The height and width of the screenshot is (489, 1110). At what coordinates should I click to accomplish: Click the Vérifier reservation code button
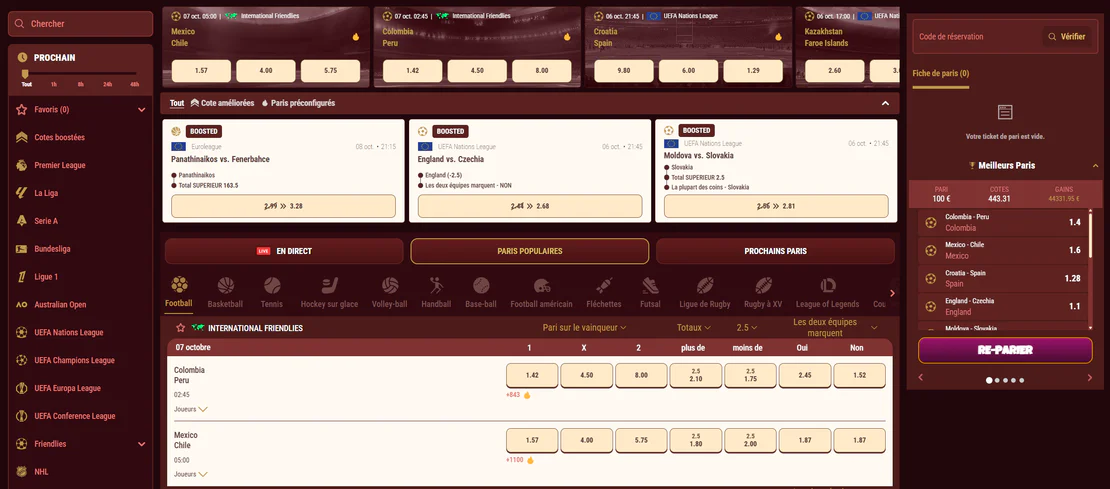pyautogui.click(x=1068, y=37)
